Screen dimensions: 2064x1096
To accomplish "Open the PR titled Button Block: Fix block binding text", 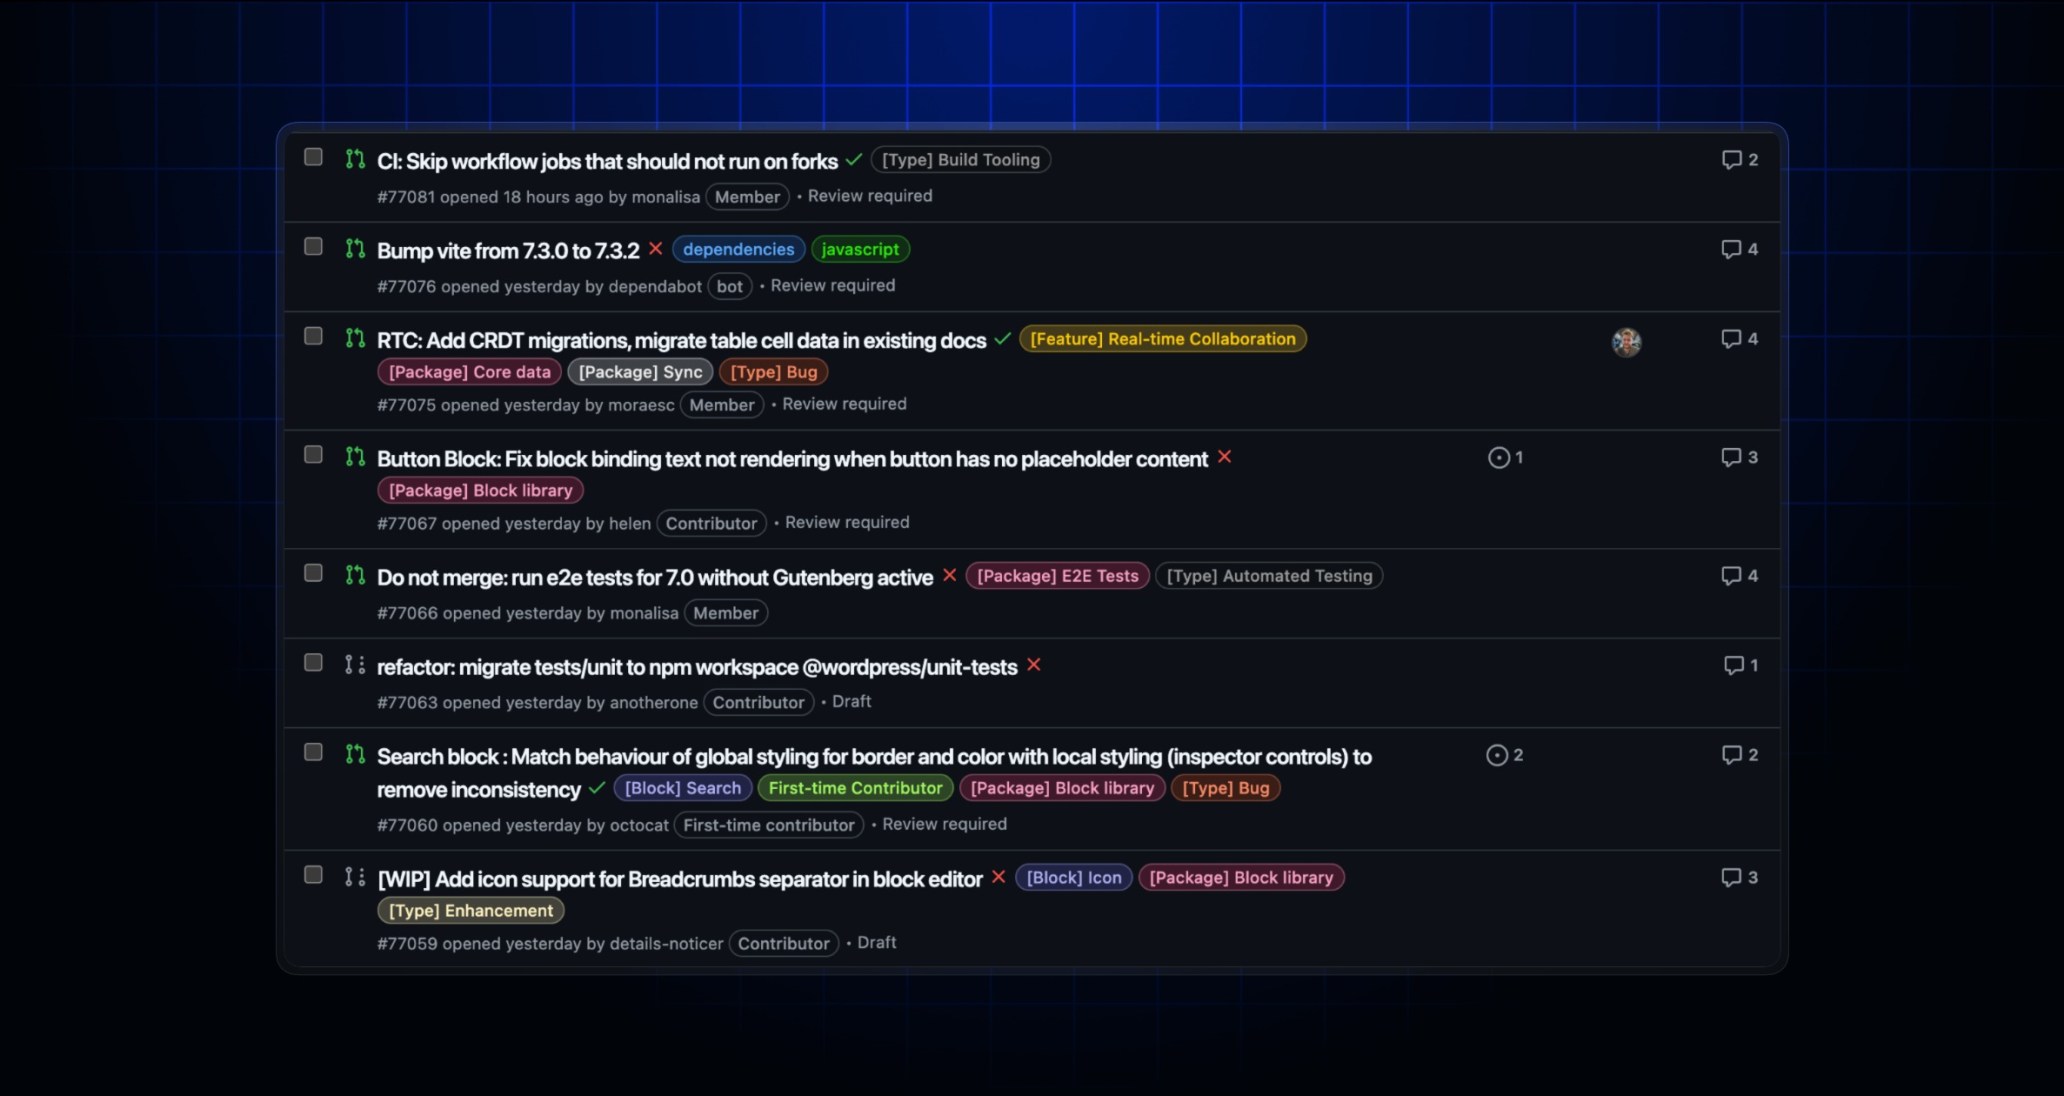I will [x=791, y=458].
